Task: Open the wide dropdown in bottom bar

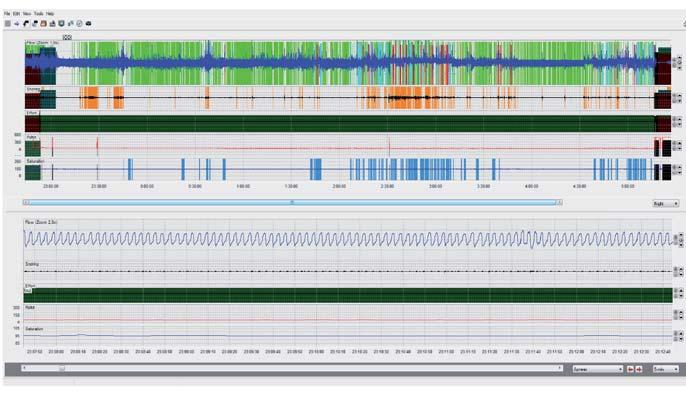Action: 598,370
